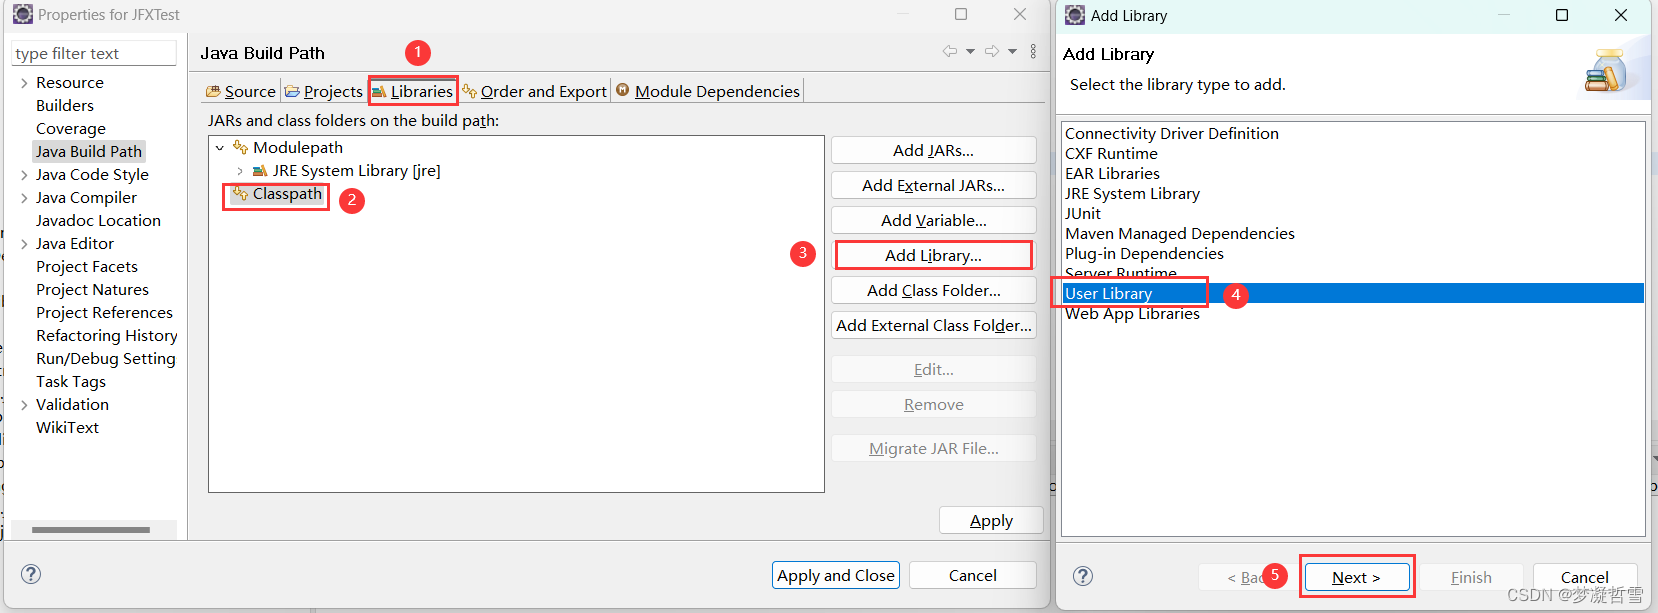Click the type filter text field
Screen dimensions: 1658x613
pyautogui.click(x=94, y=53)
